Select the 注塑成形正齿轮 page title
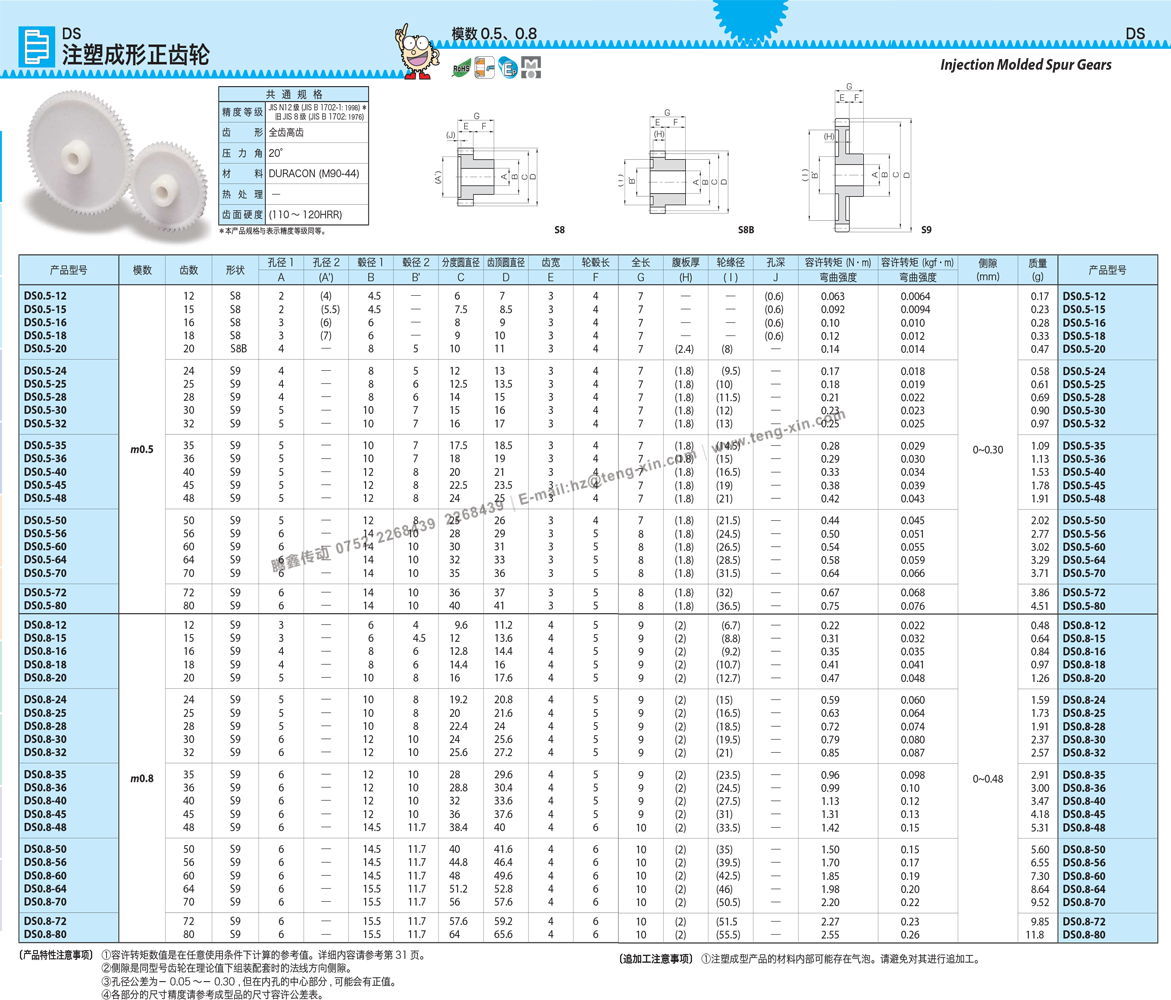Image resolution: width=1171 pixels, height=1000 pixels. point(135,55)
